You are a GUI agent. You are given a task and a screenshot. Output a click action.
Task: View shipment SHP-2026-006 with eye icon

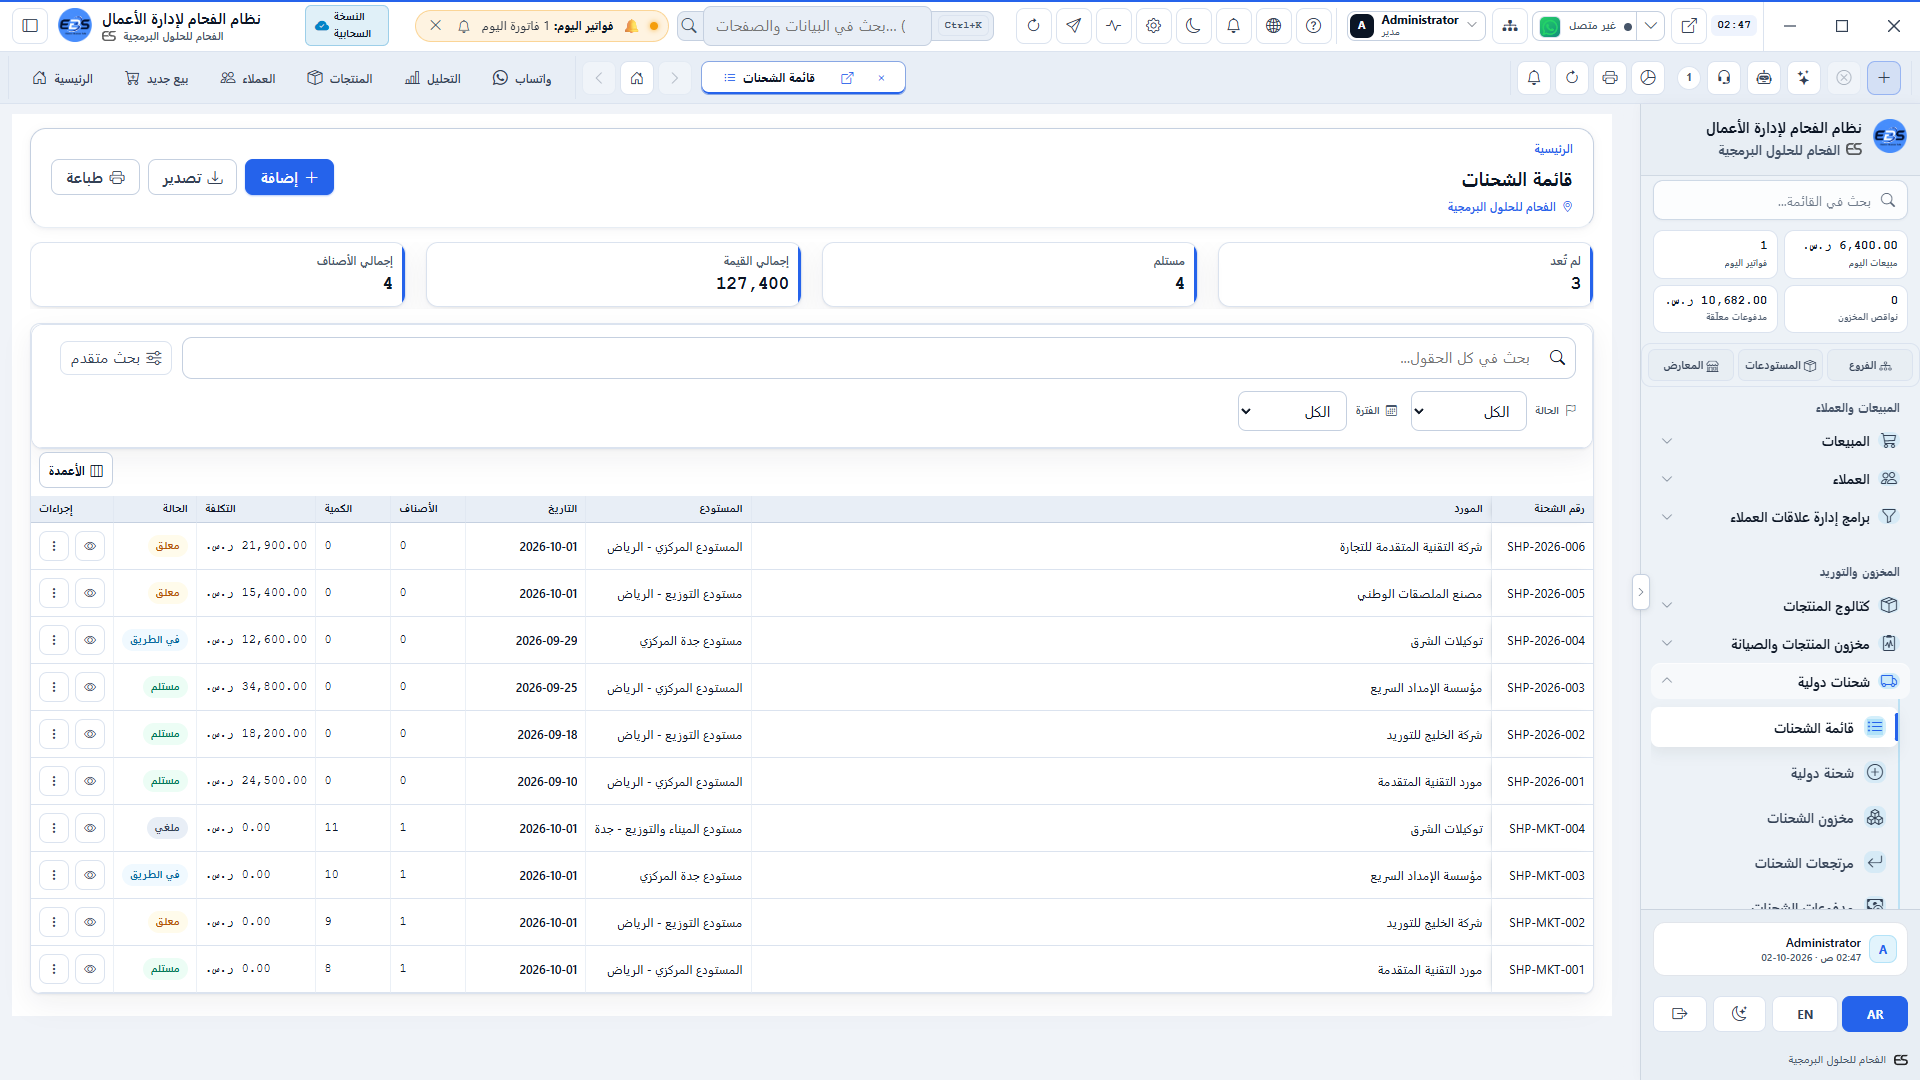tap(90, 546)
